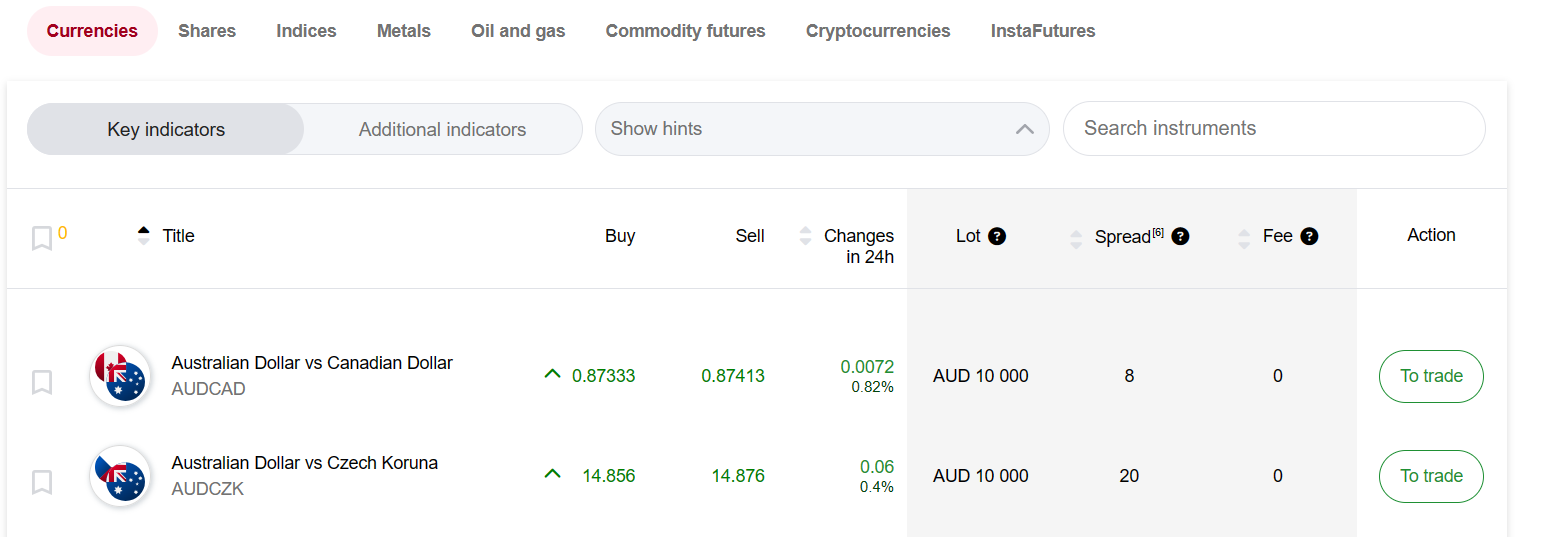Select the Key indicators view
Screen dimensions: 1562x537
(x=166, y=129)
